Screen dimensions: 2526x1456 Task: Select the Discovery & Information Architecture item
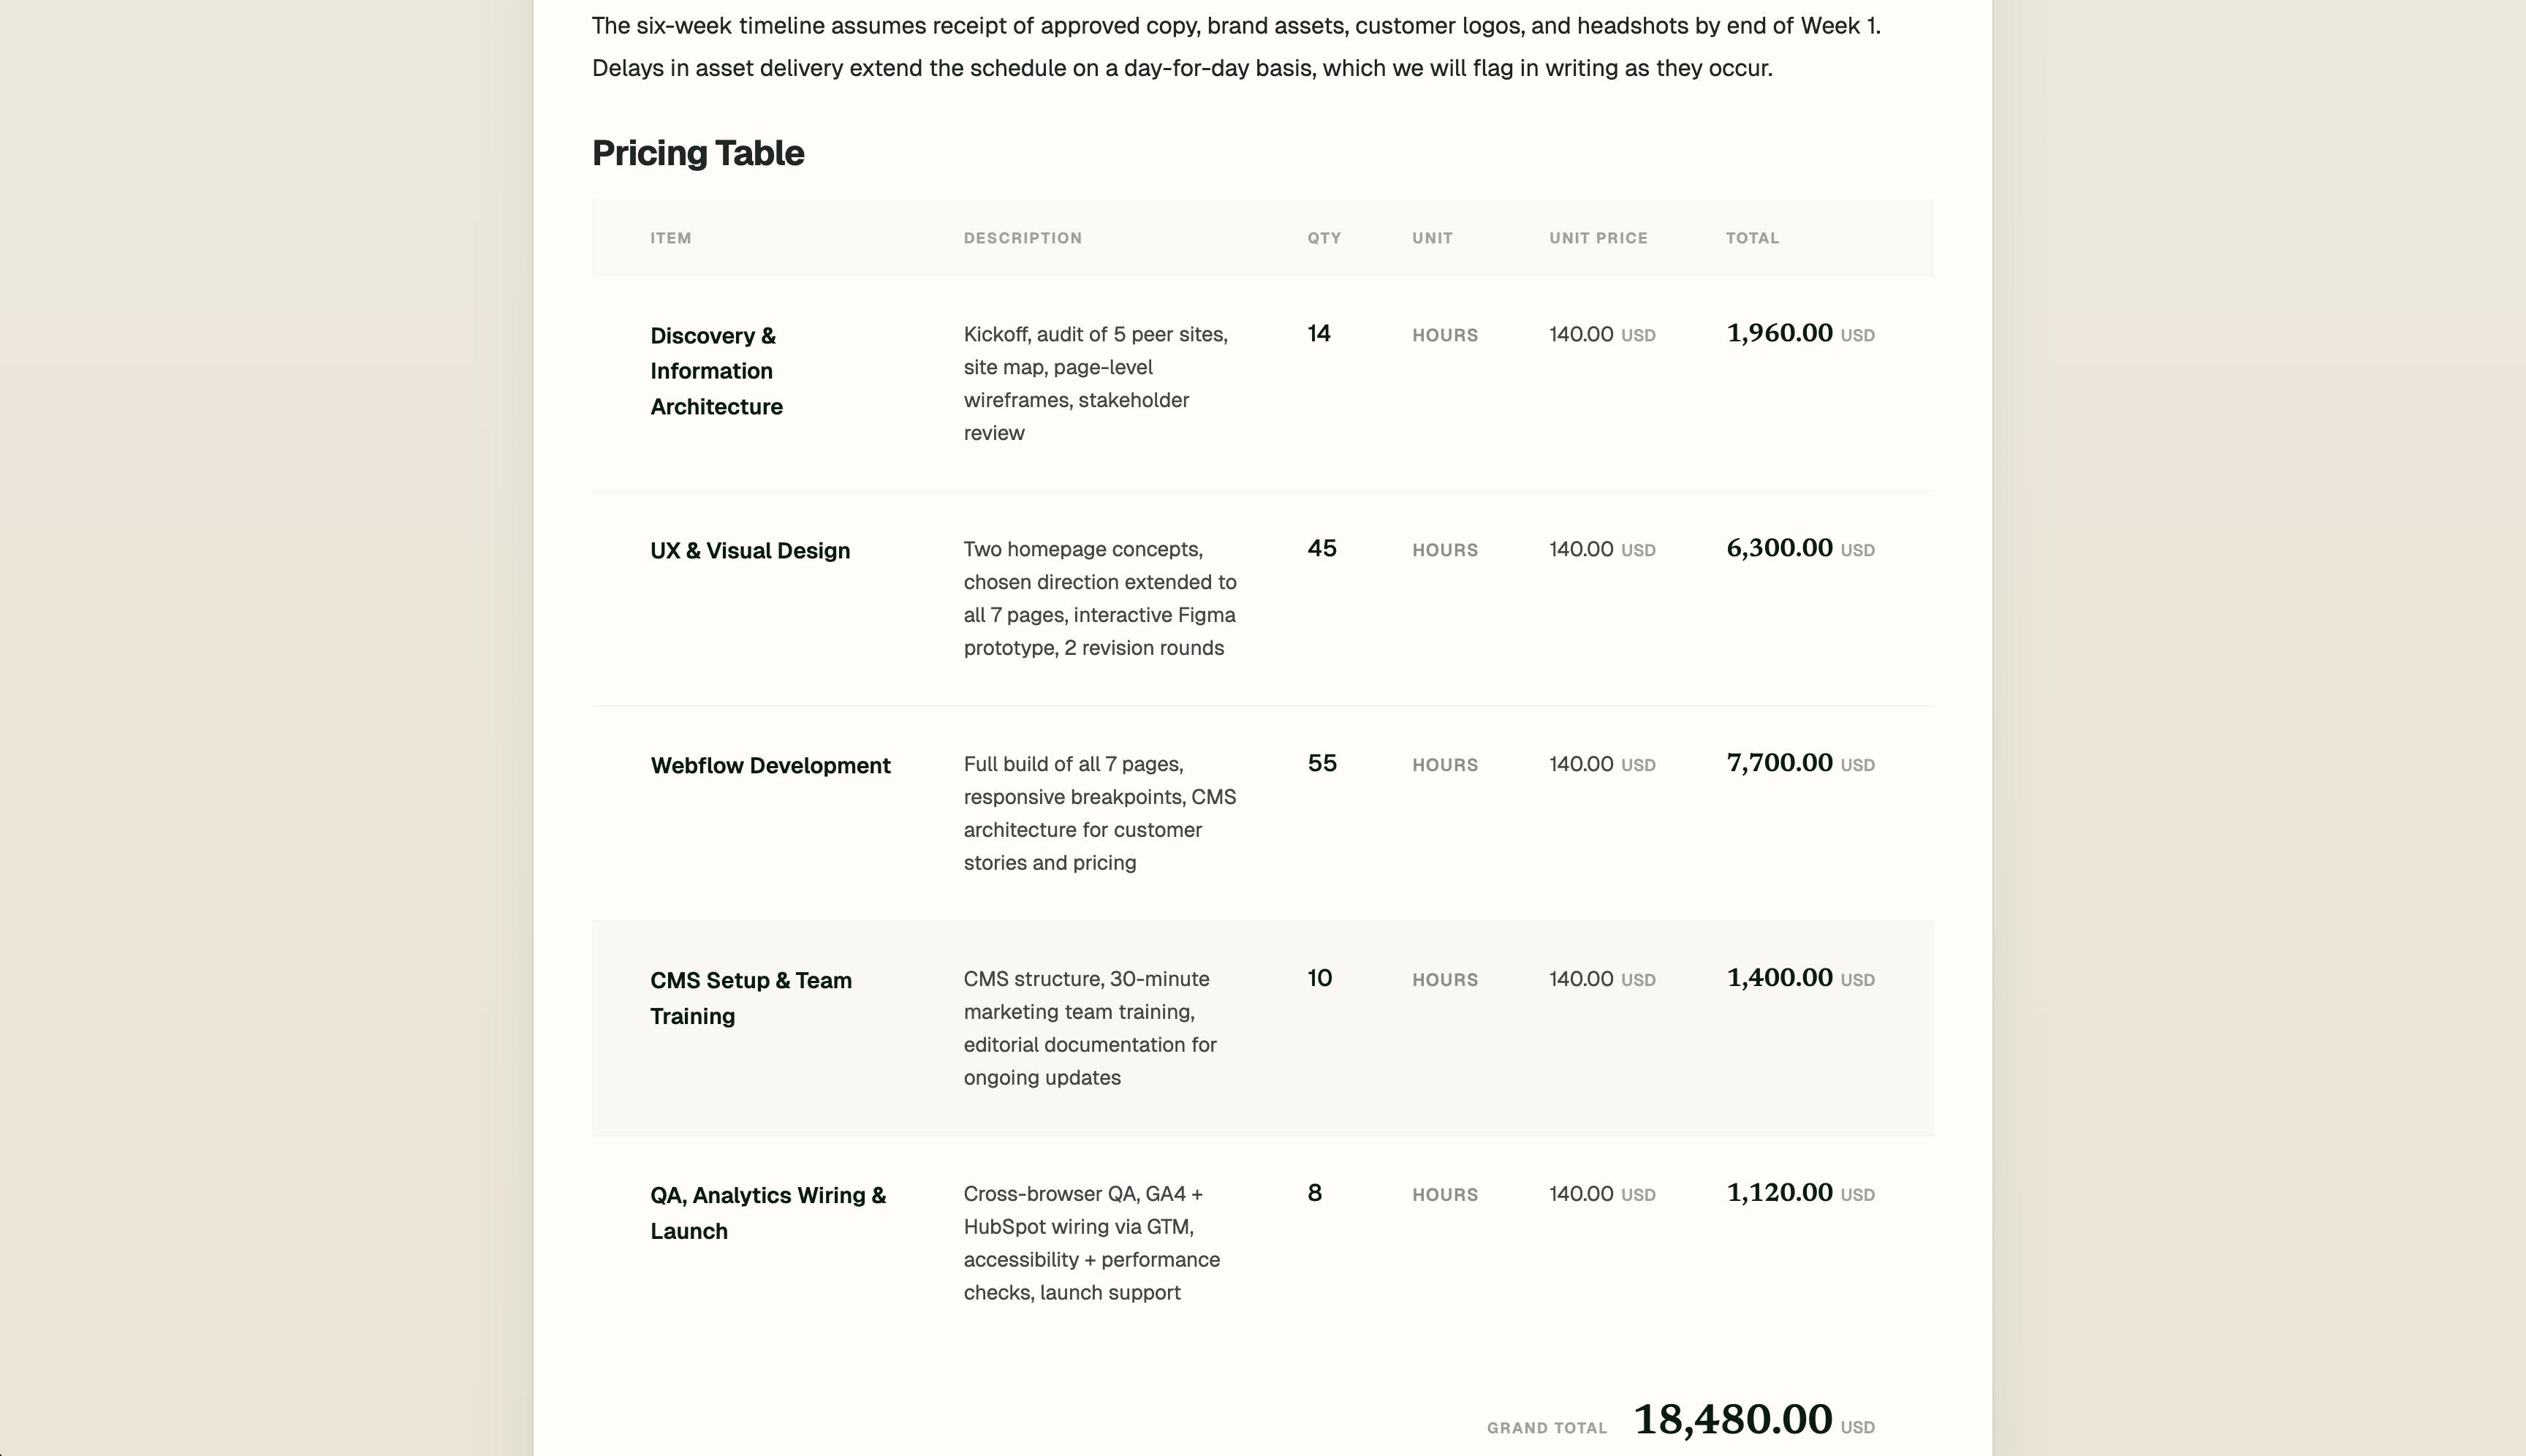tap(716, 371)
